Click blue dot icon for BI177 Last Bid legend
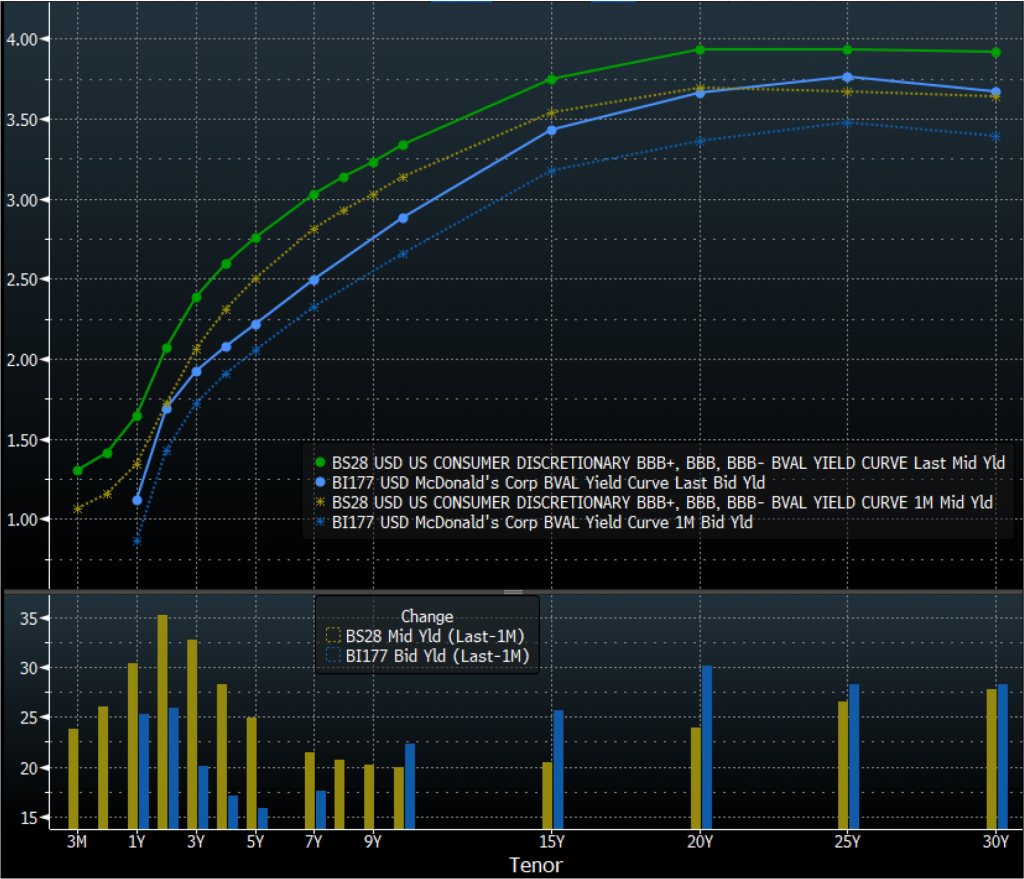 point(320,482)
